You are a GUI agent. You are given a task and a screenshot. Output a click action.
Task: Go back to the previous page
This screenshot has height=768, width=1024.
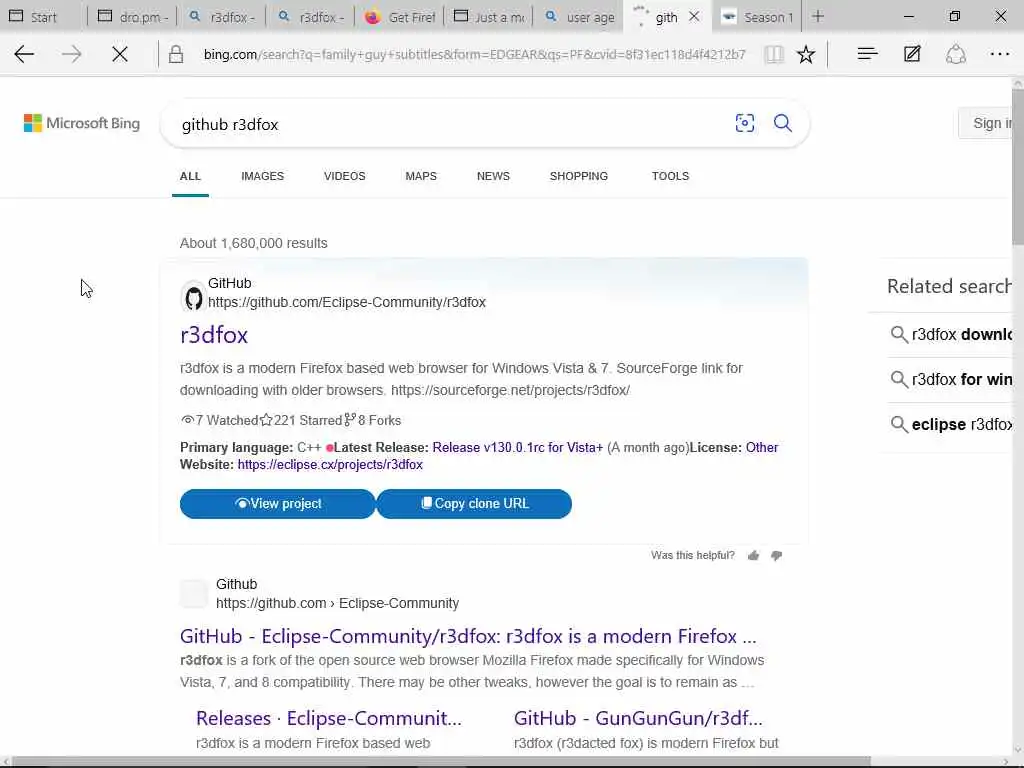pyautogui.click(x=24, y=54)
